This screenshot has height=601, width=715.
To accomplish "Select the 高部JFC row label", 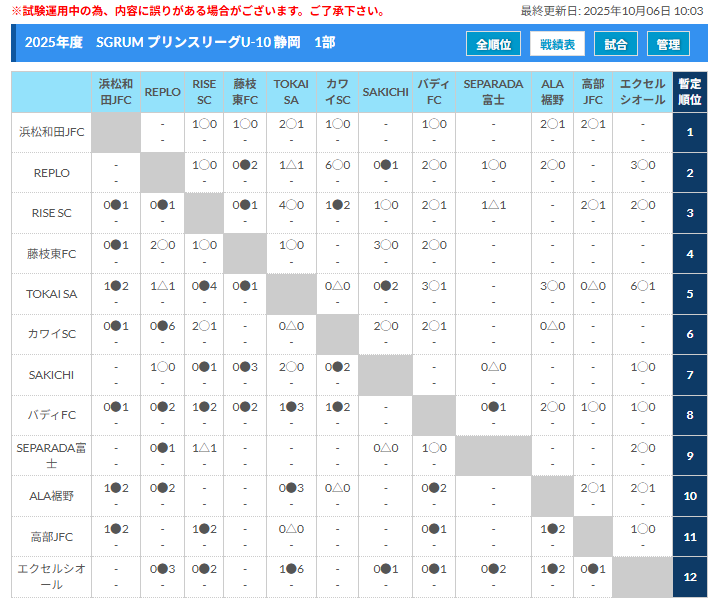I will [x=51, y=536].
